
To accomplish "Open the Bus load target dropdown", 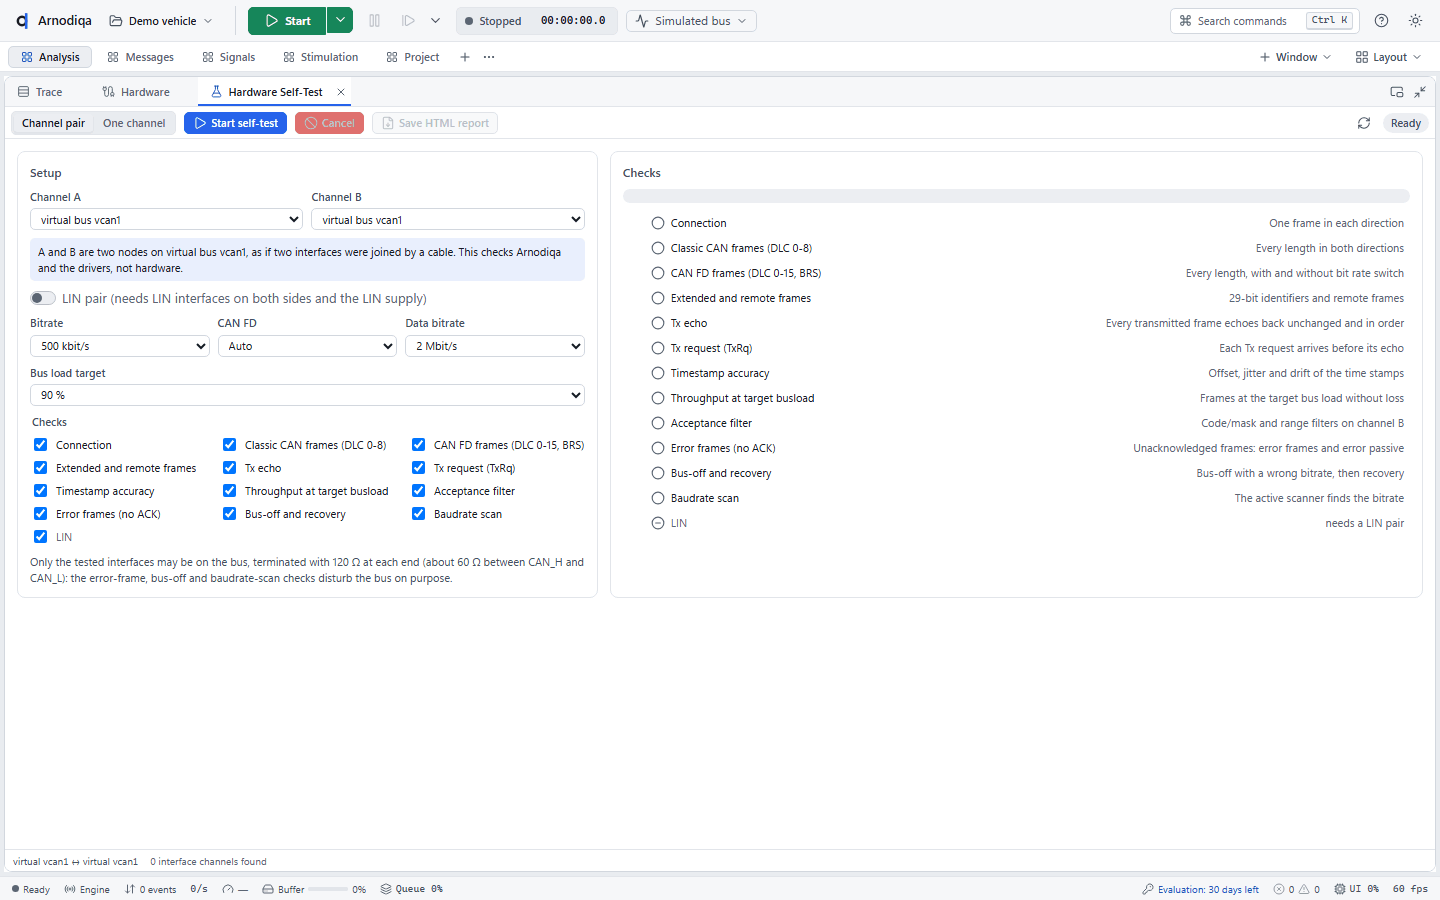I will tap(307, 395).
